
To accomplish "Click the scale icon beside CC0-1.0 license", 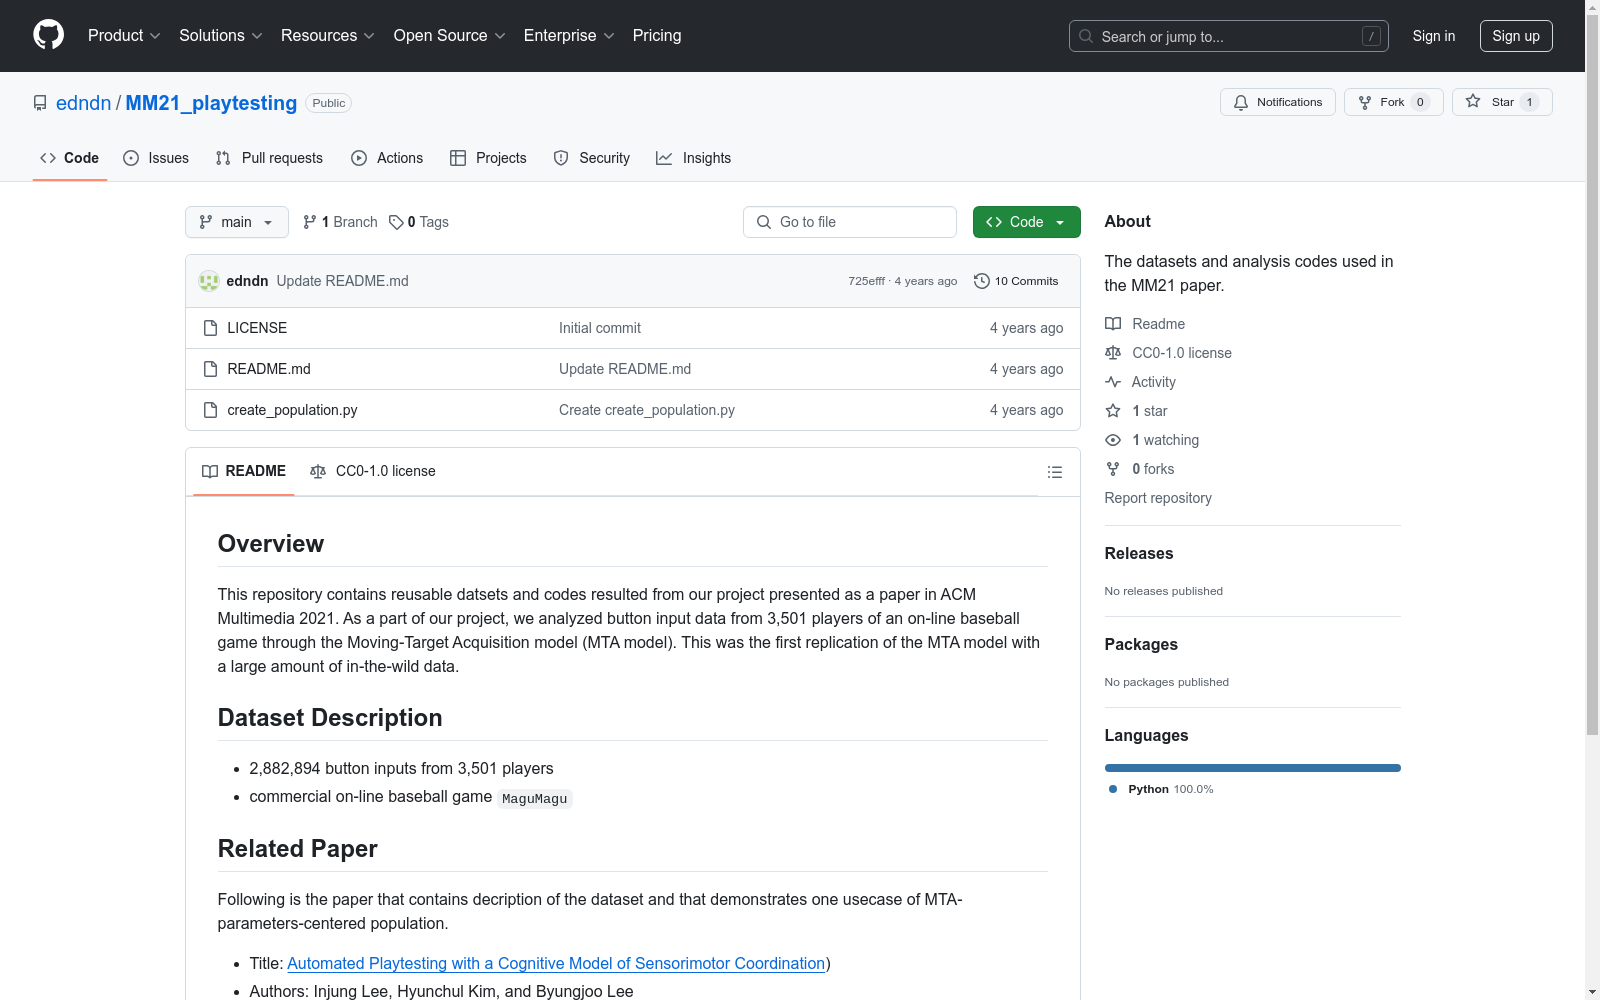I will coord(1113,353).
